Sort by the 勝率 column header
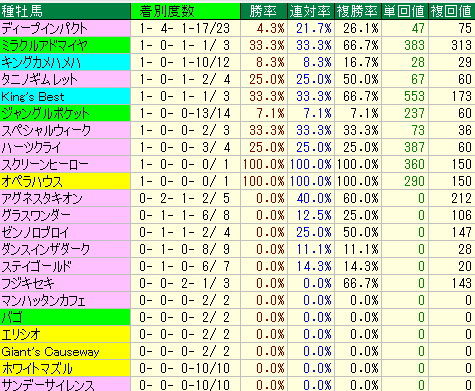This screenshot has height=391, width=475. pyautogui.click(x=263, y=12)
